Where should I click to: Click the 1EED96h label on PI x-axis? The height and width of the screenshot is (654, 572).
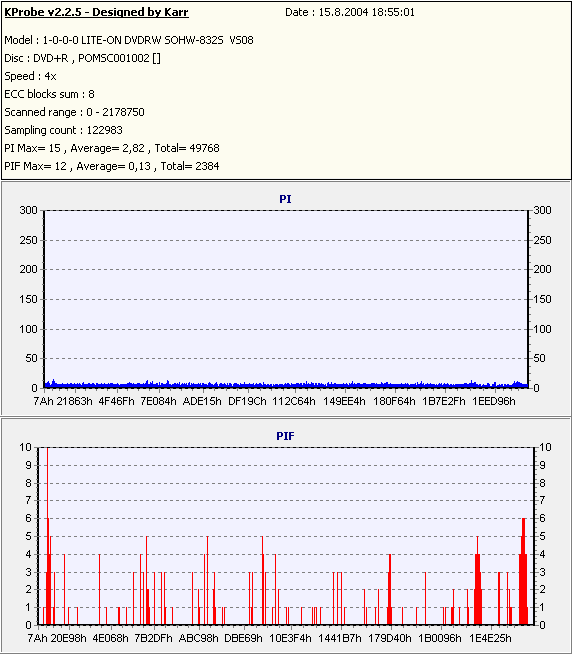[x=494, y=401]
